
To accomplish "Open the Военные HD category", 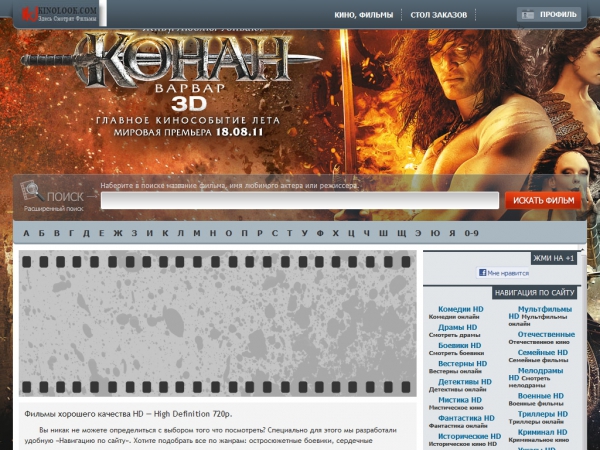I will click(541, 396).
